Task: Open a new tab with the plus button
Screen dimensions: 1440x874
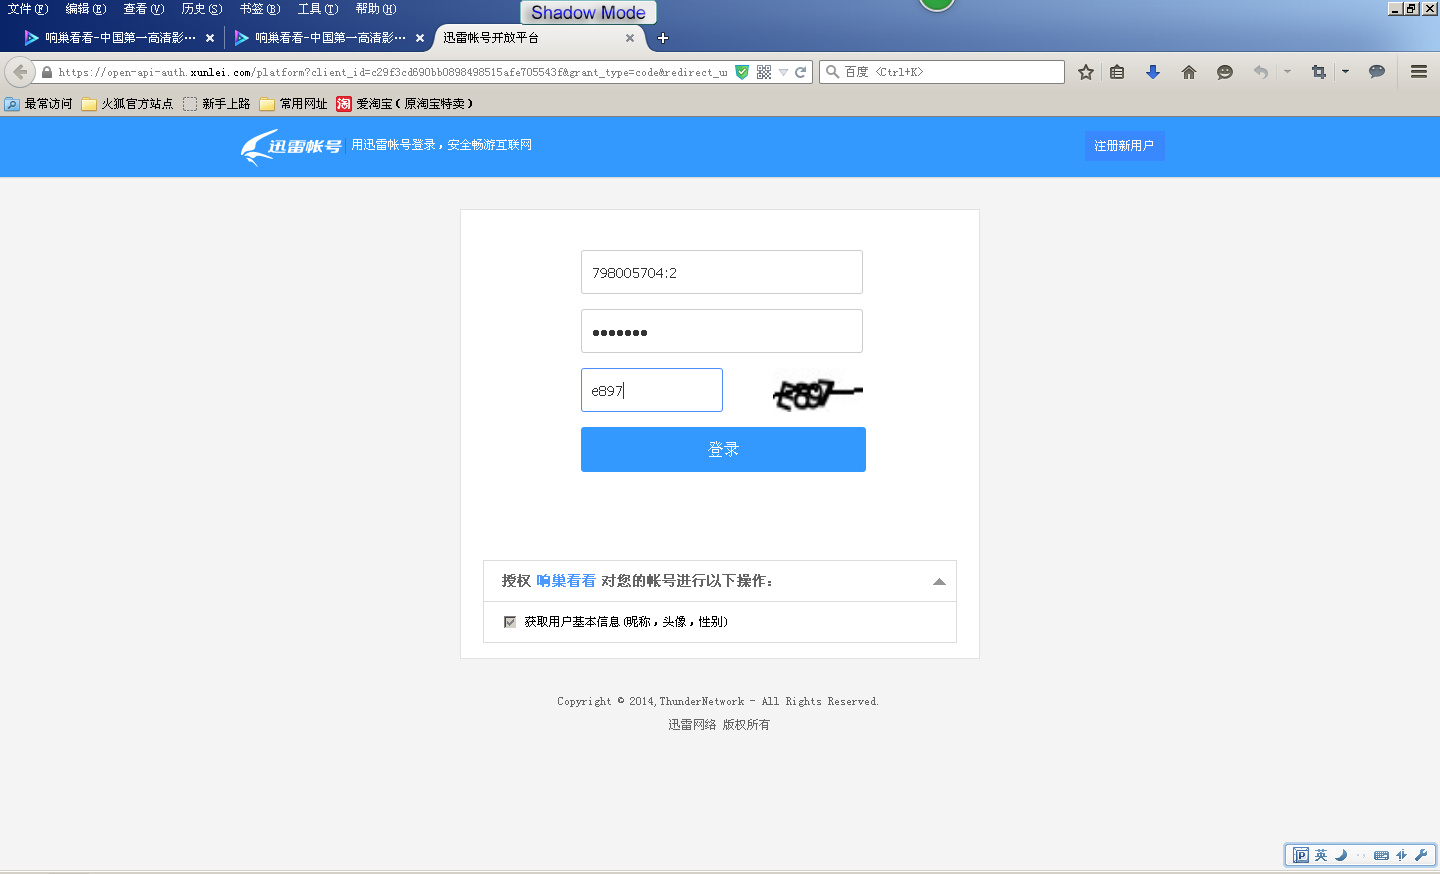Action: [663, 38]
